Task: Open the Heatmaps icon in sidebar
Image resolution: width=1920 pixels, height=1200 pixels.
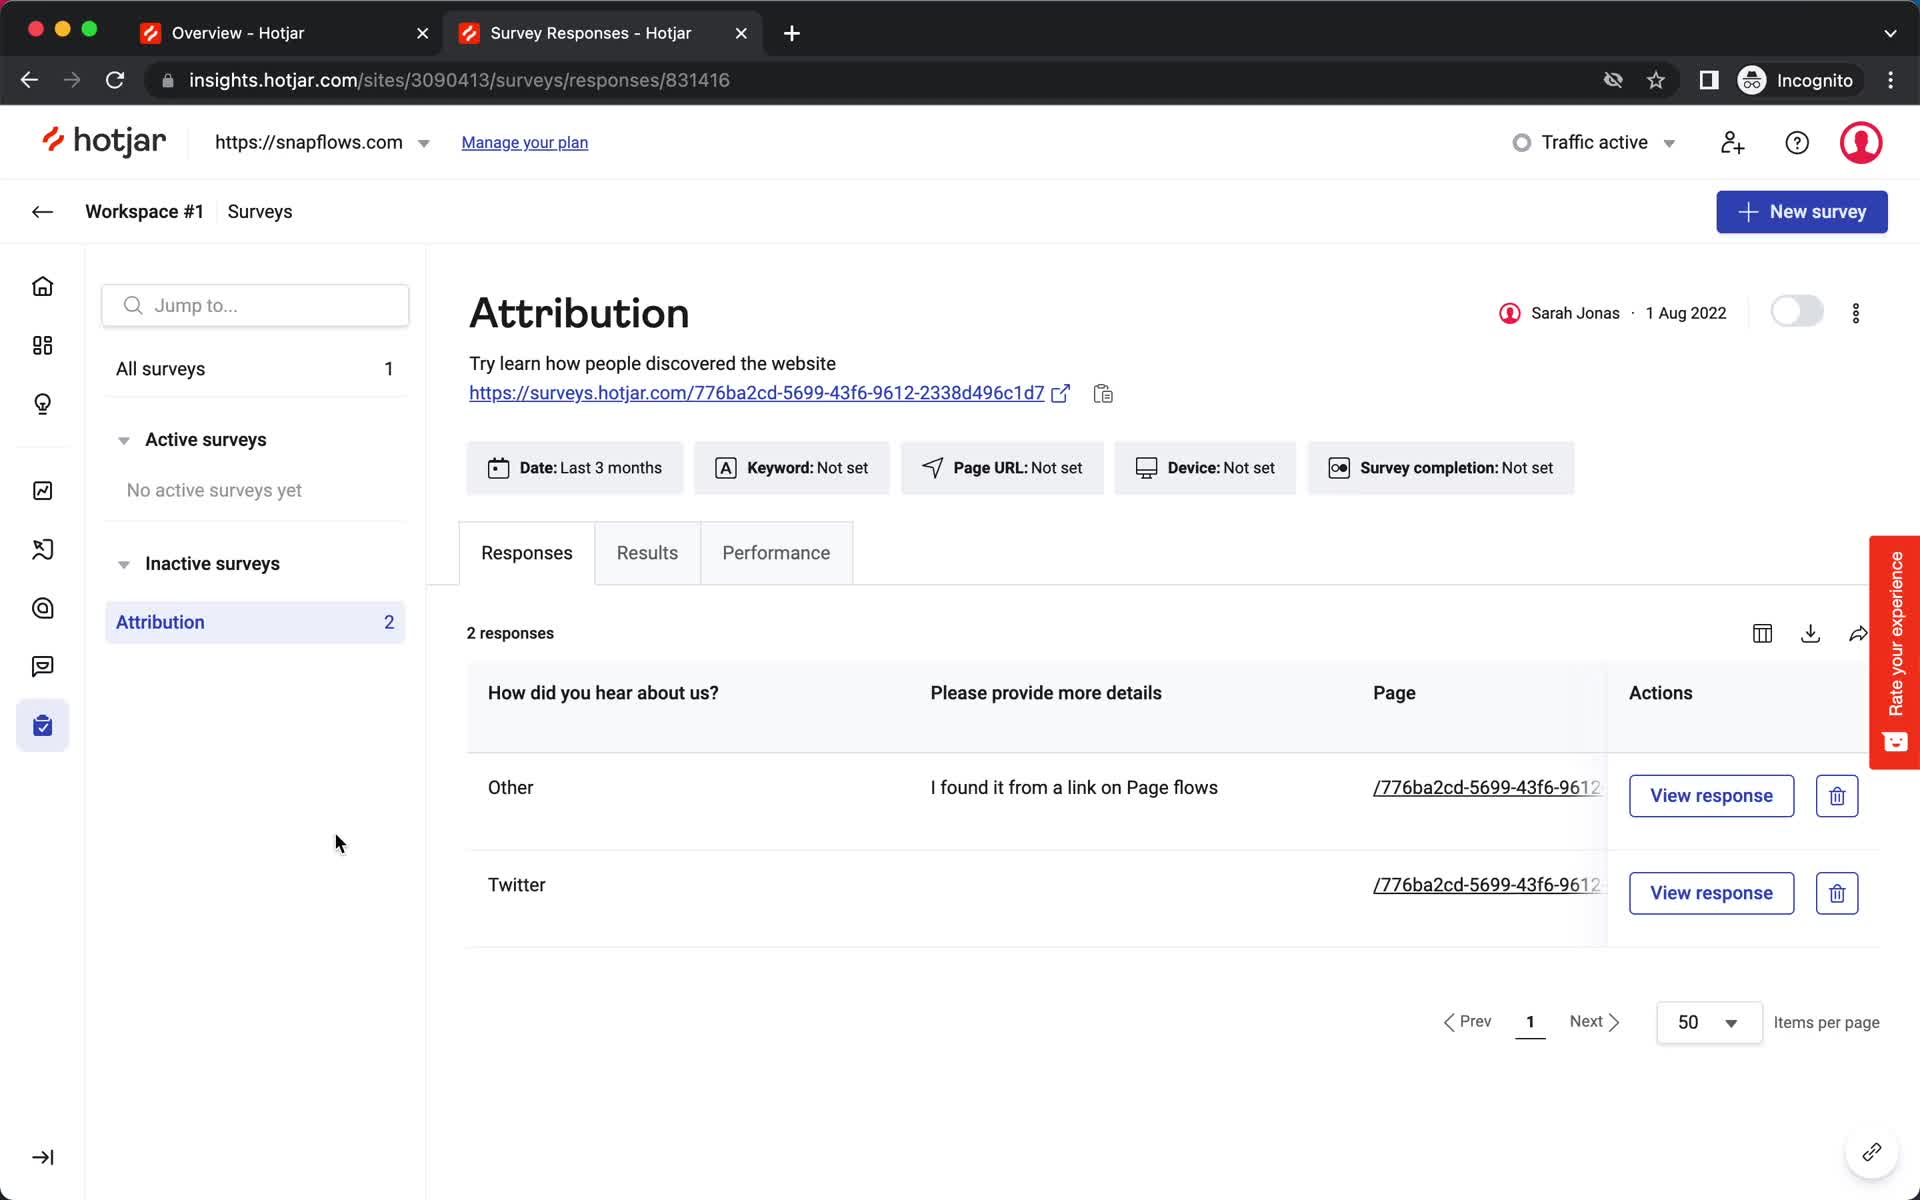Action: tap(42, 549)
